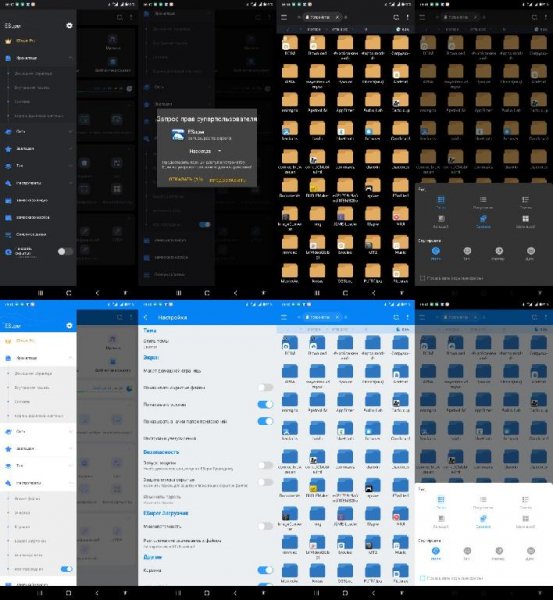Open the Тема style row in Настройки
This screenshot has height=600, width=553.
click(207, 343)
